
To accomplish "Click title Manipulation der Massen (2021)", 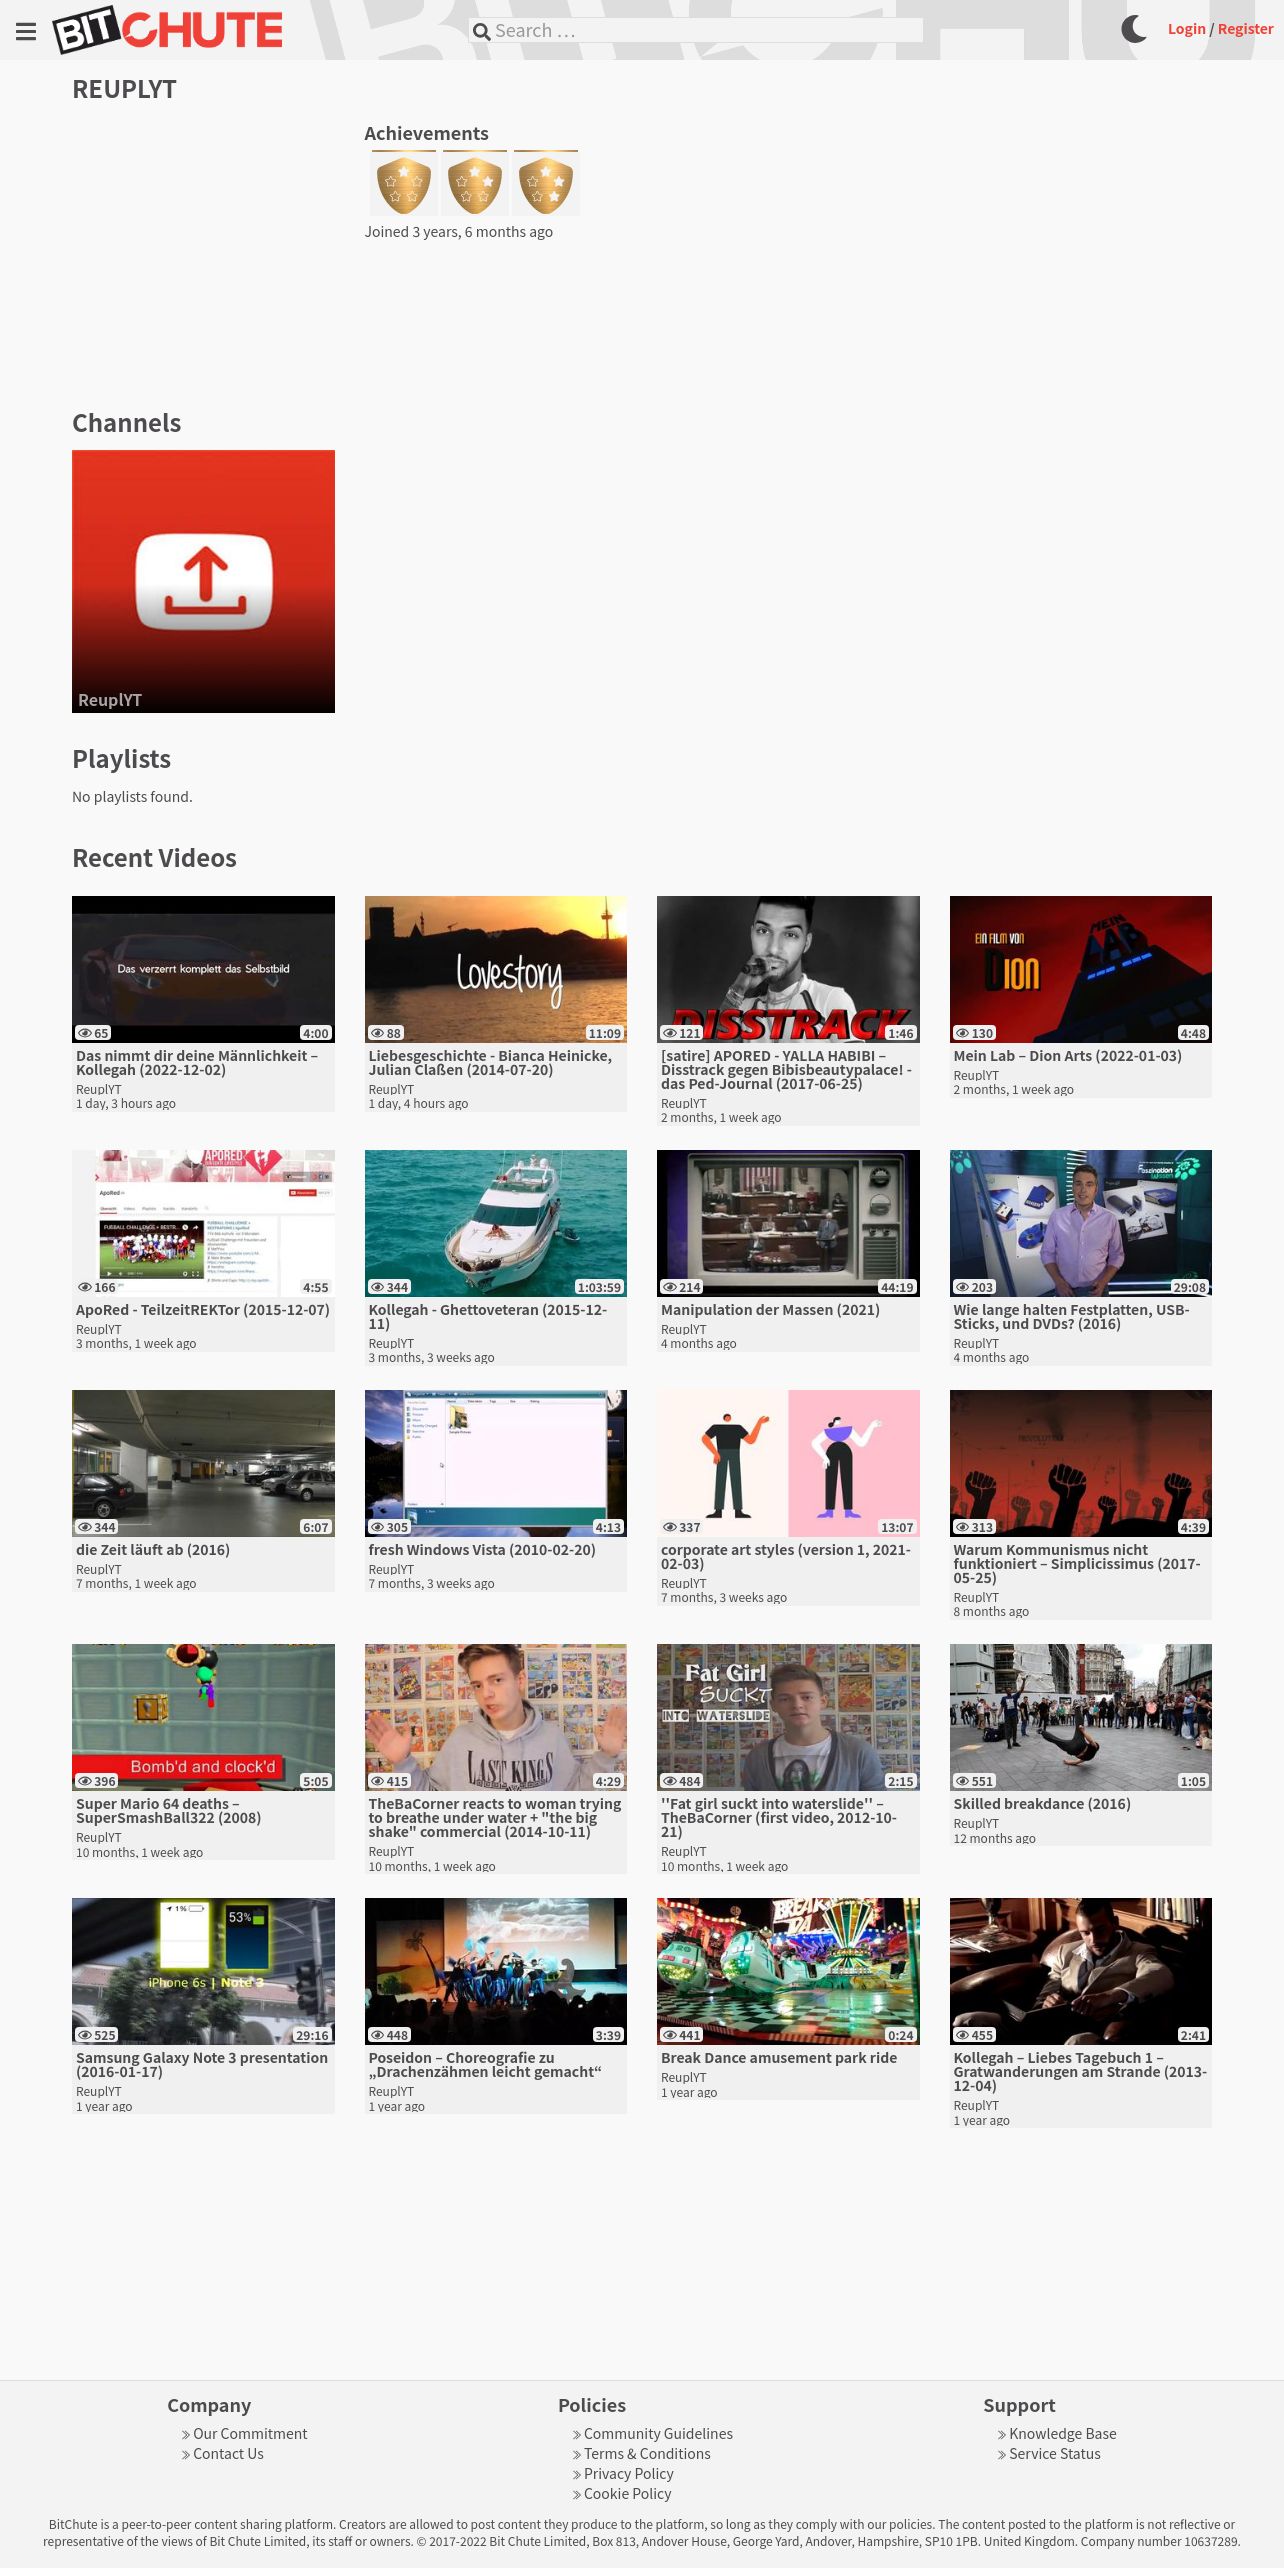I will pyautogui.click(x=770, y=1310).
